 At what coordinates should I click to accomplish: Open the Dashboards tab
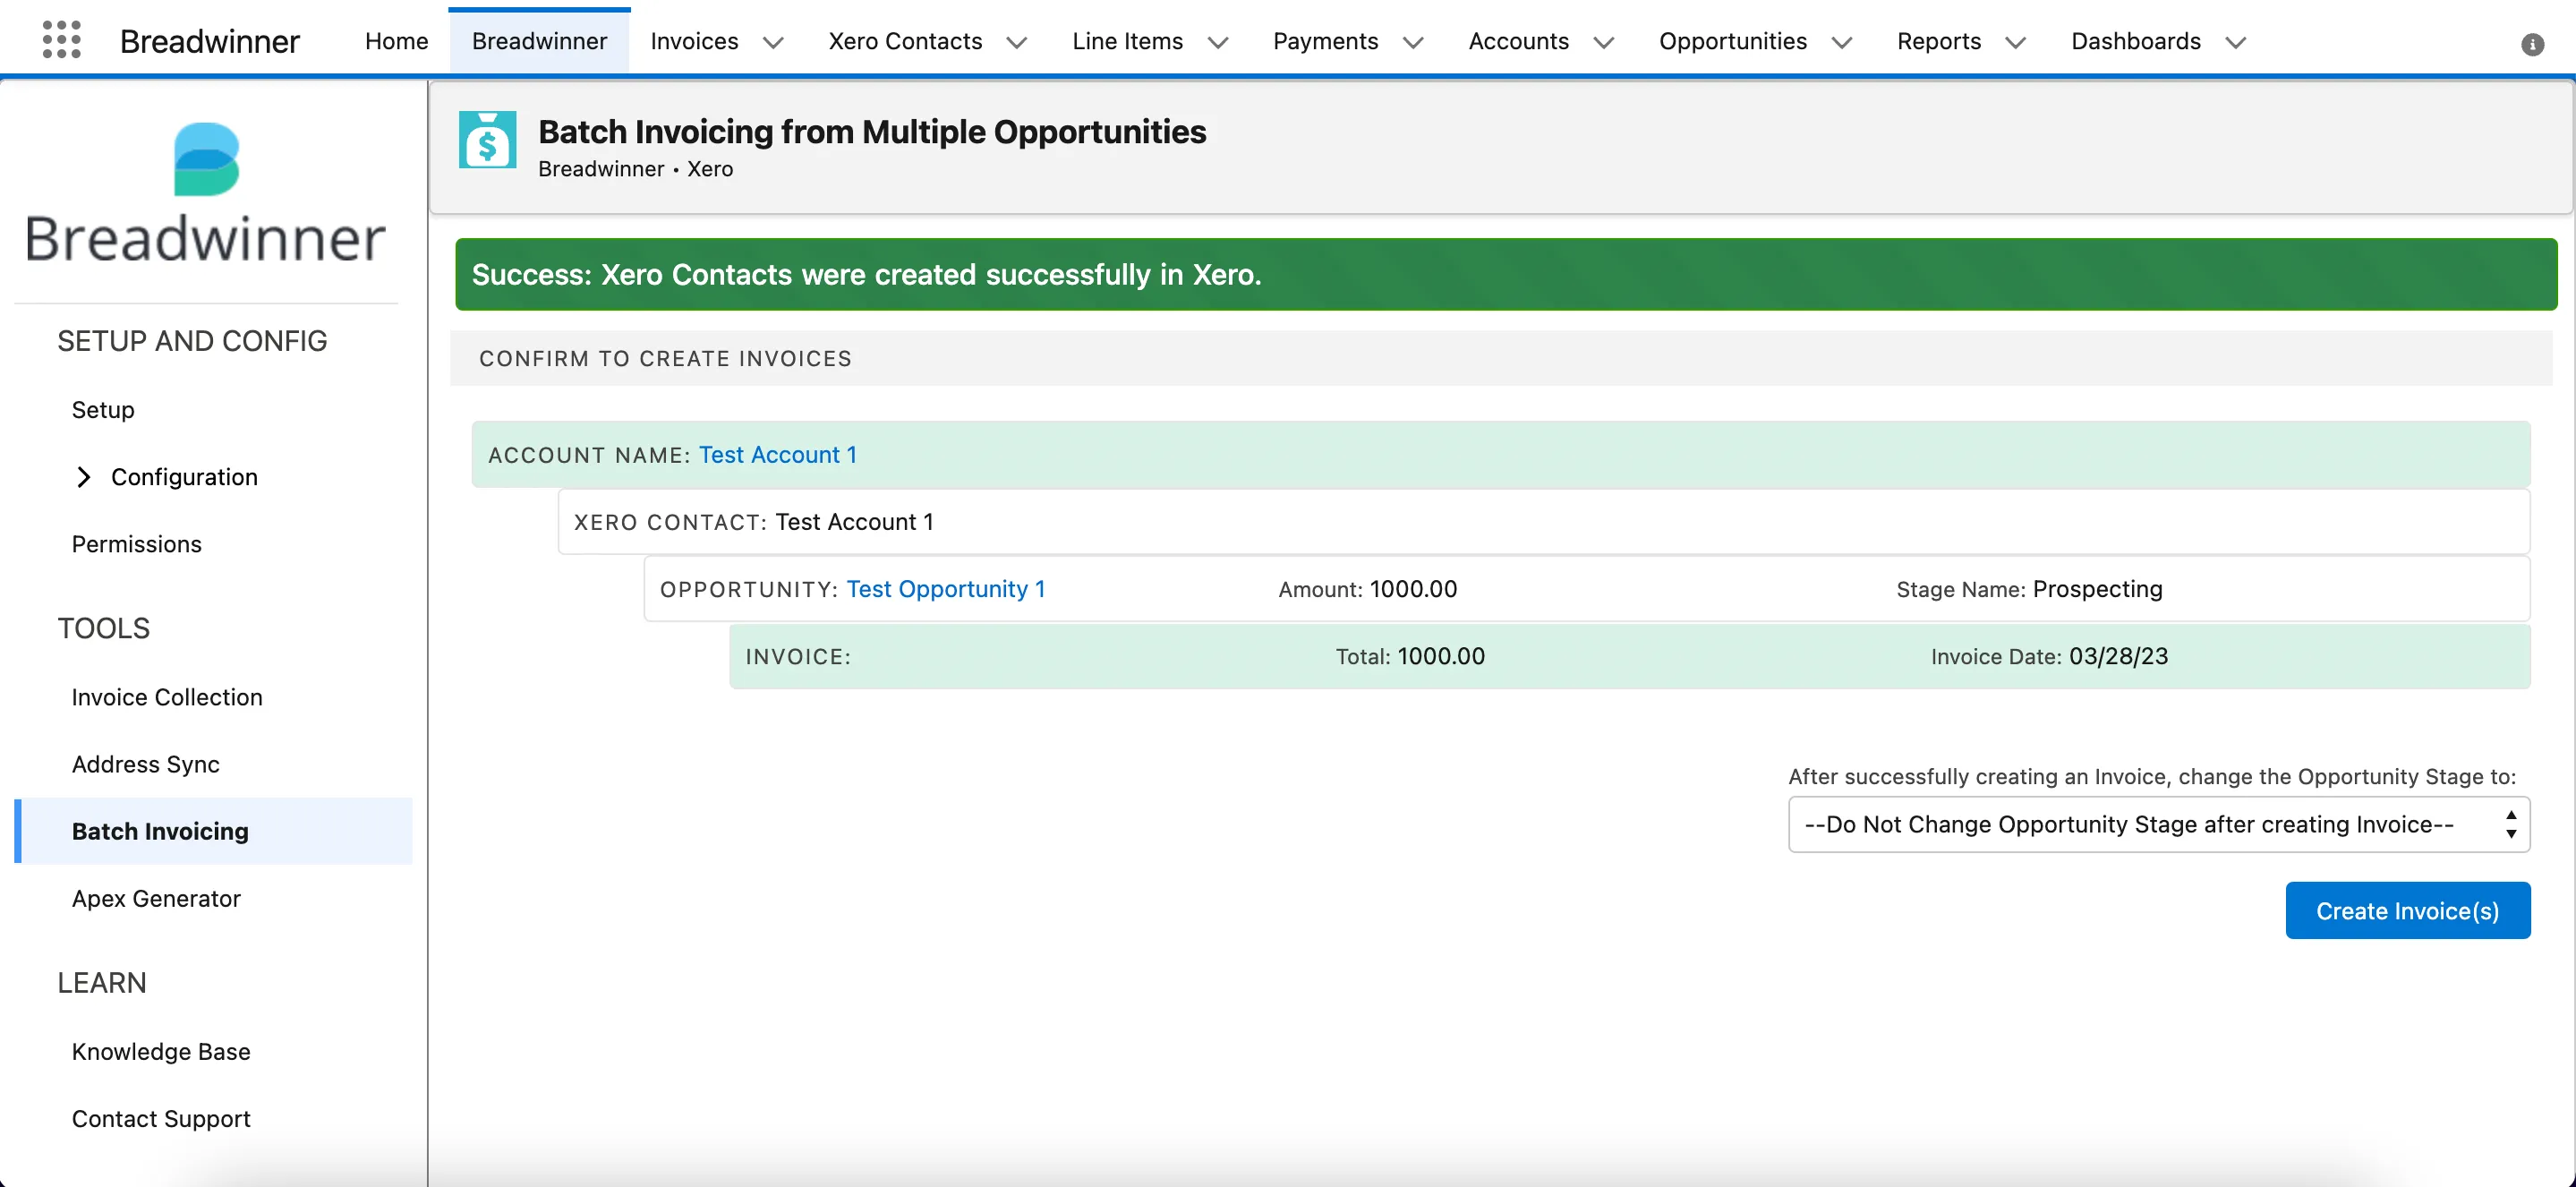click(2136, 41)
